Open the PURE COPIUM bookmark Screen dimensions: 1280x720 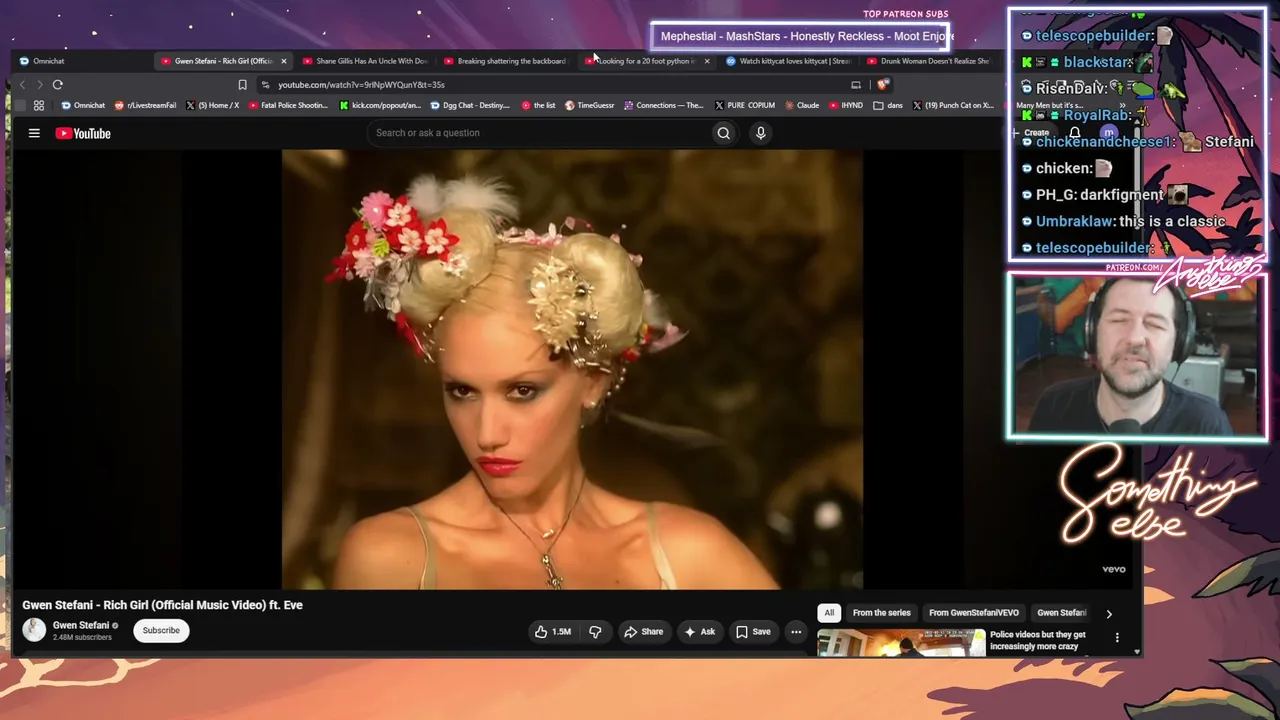[745, 105]
